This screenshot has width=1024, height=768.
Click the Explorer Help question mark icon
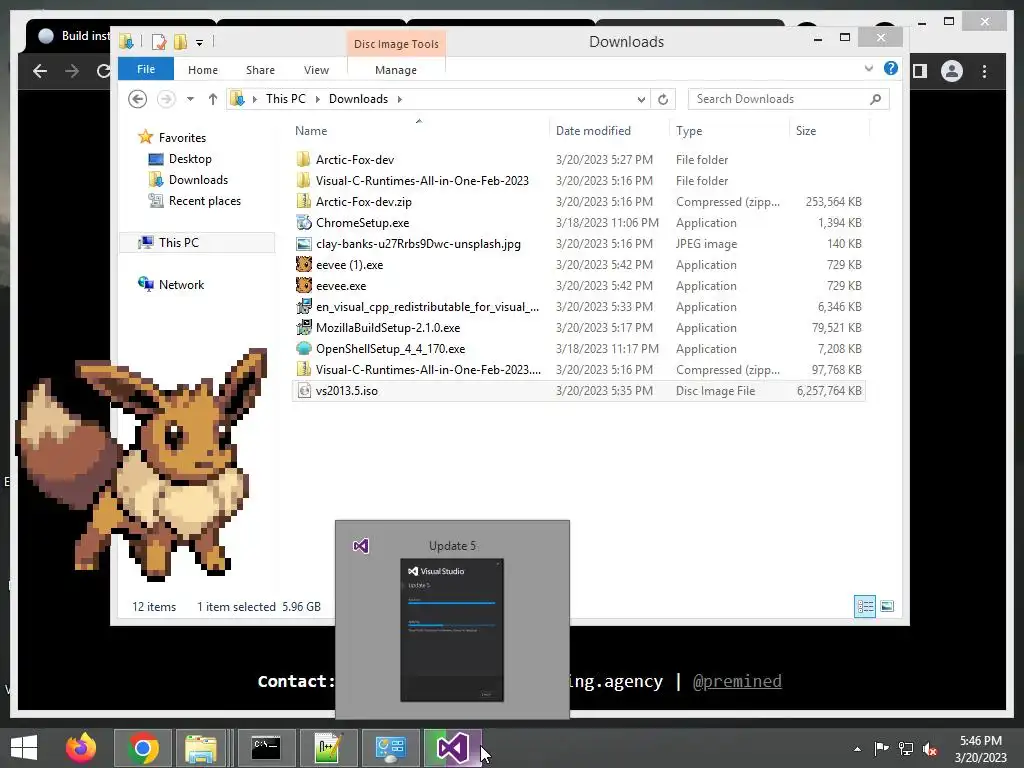tap(891, 69)
